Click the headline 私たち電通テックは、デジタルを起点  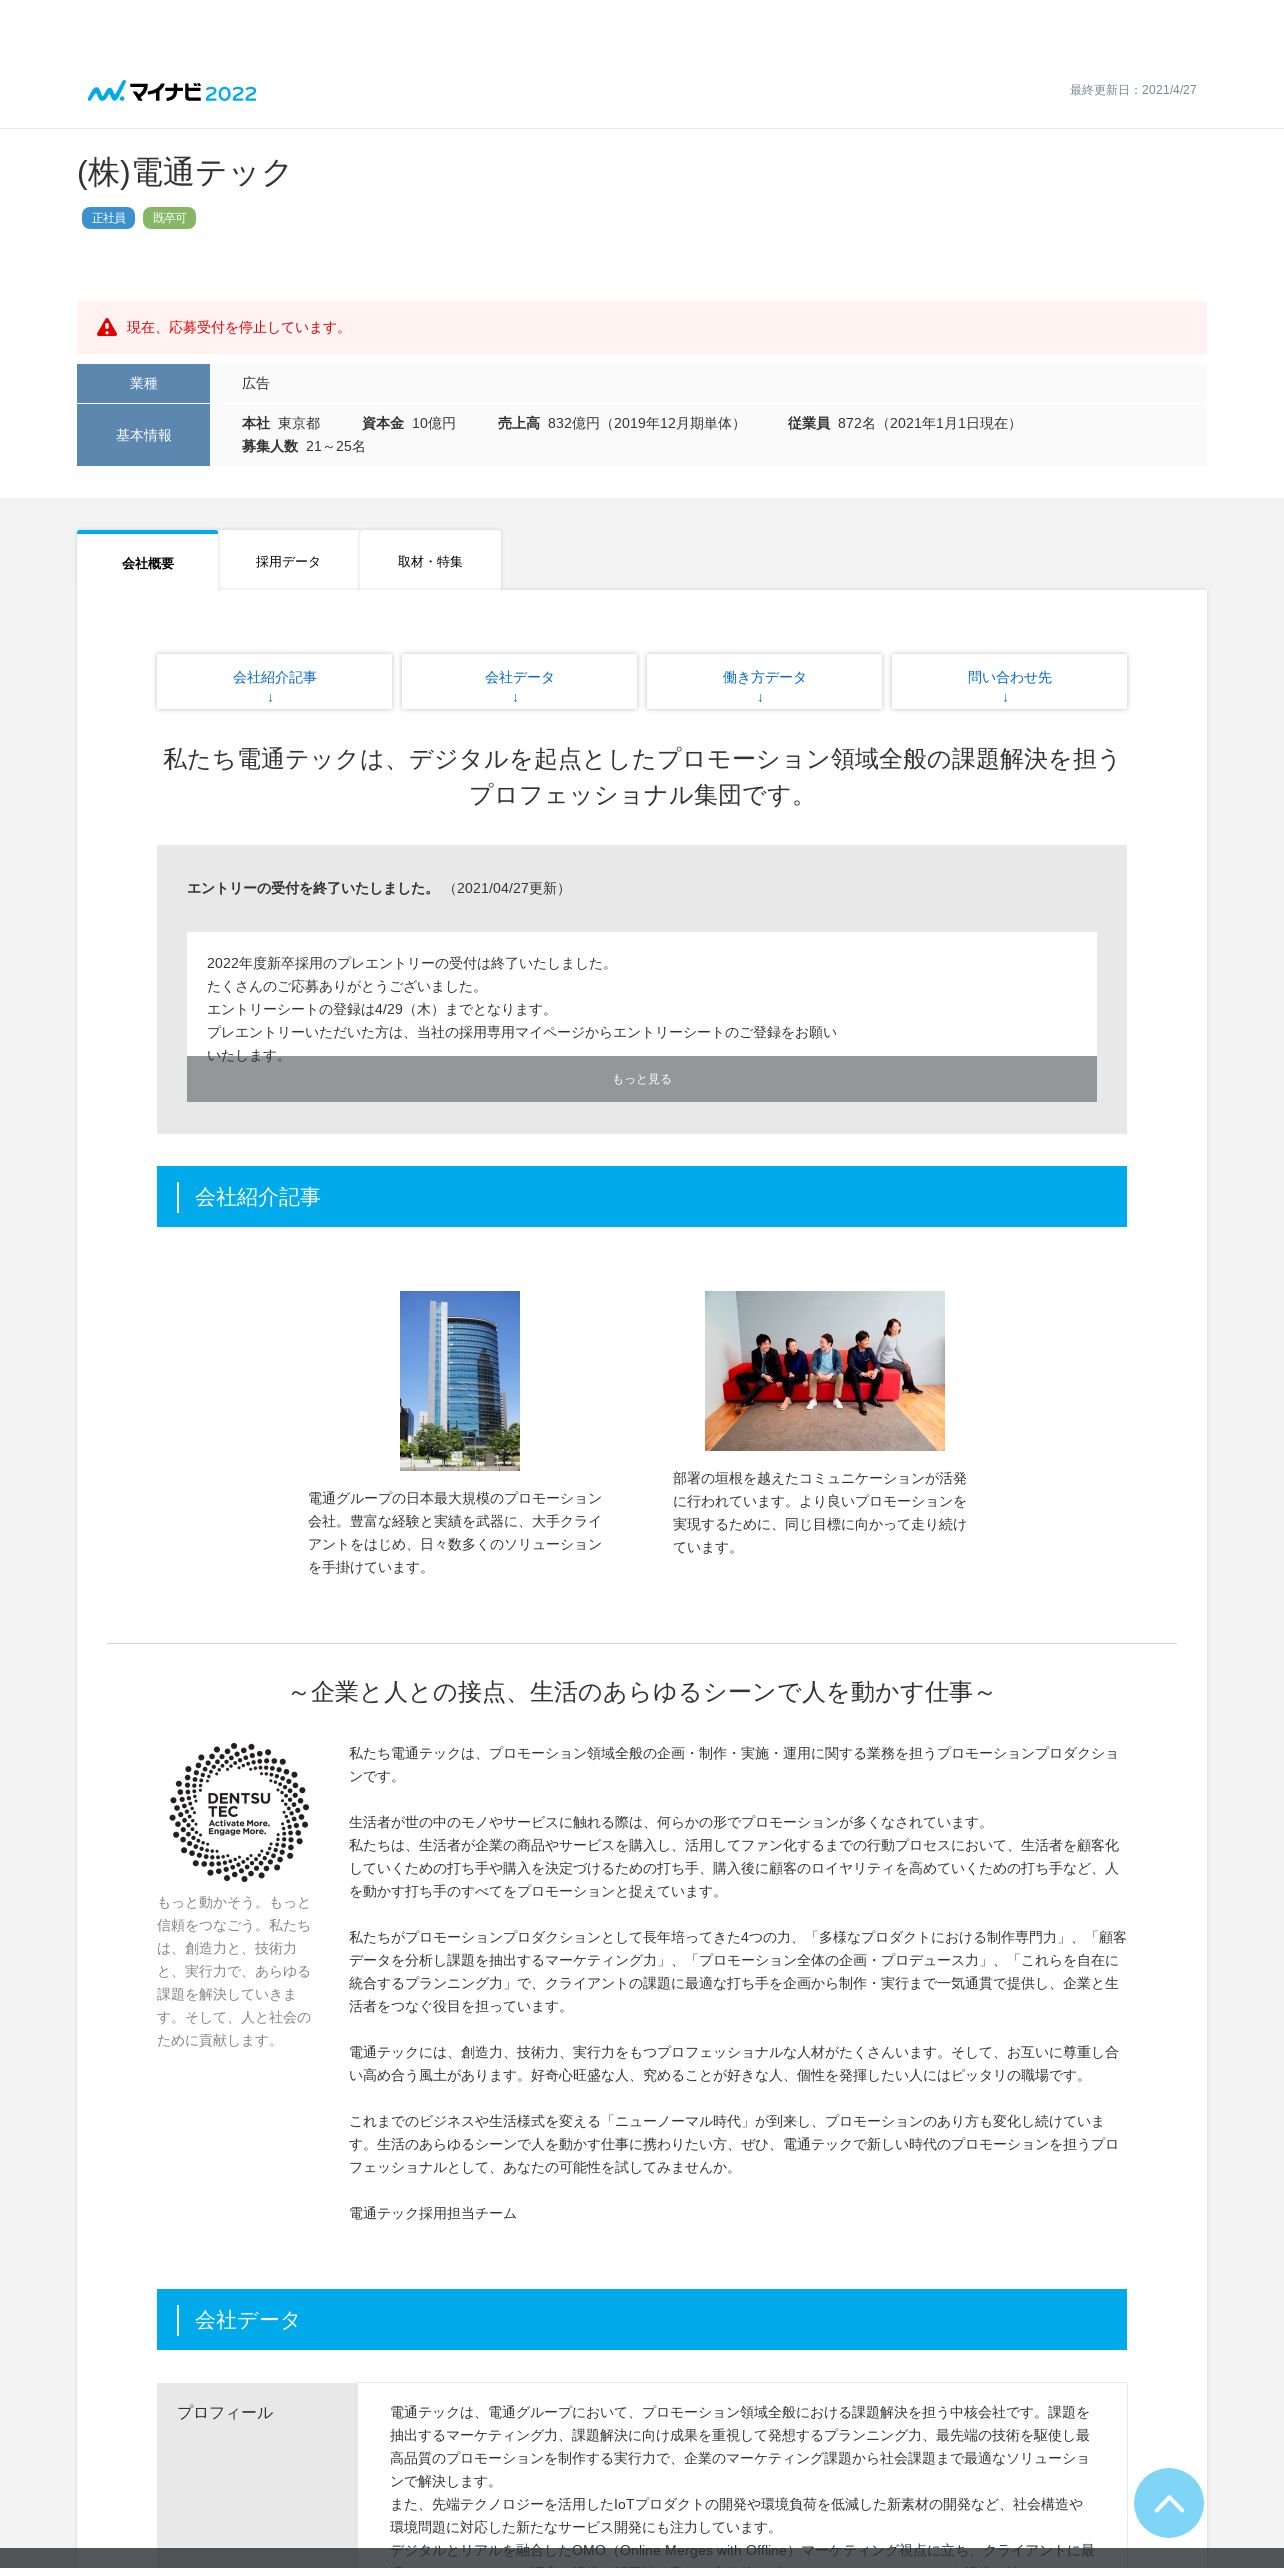pos(642,777)
